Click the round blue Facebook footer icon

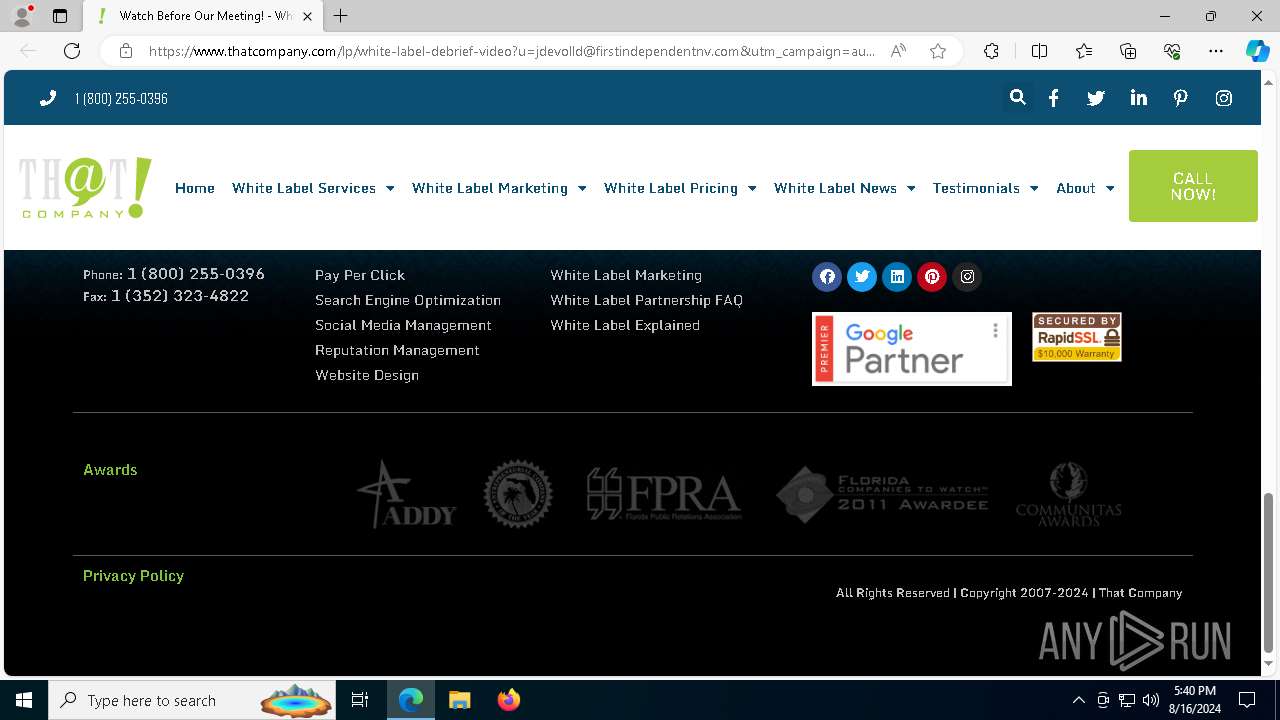pyautogui.click(x=827, y=277)
